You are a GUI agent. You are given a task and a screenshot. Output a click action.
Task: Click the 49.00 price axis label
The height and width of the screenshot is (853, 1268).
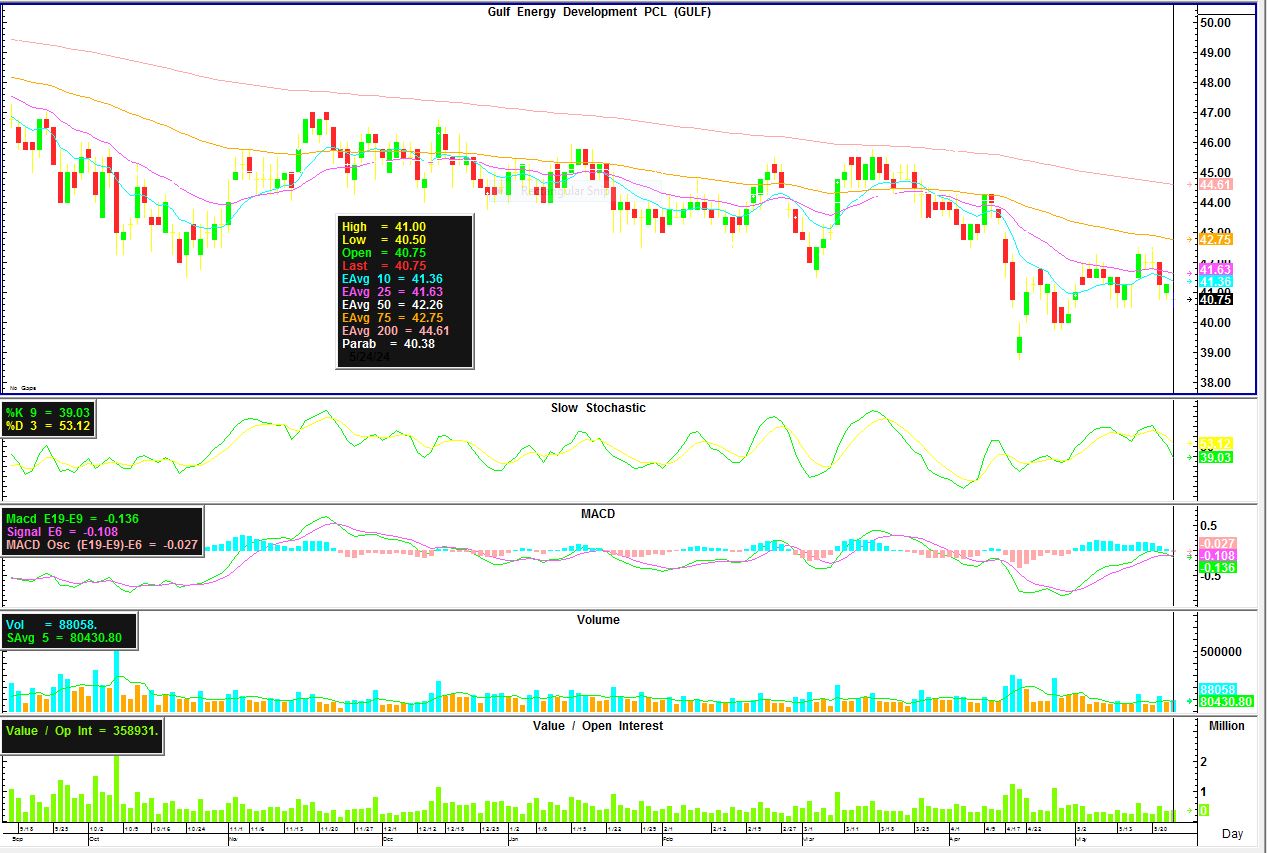(x=1215, y=53)
